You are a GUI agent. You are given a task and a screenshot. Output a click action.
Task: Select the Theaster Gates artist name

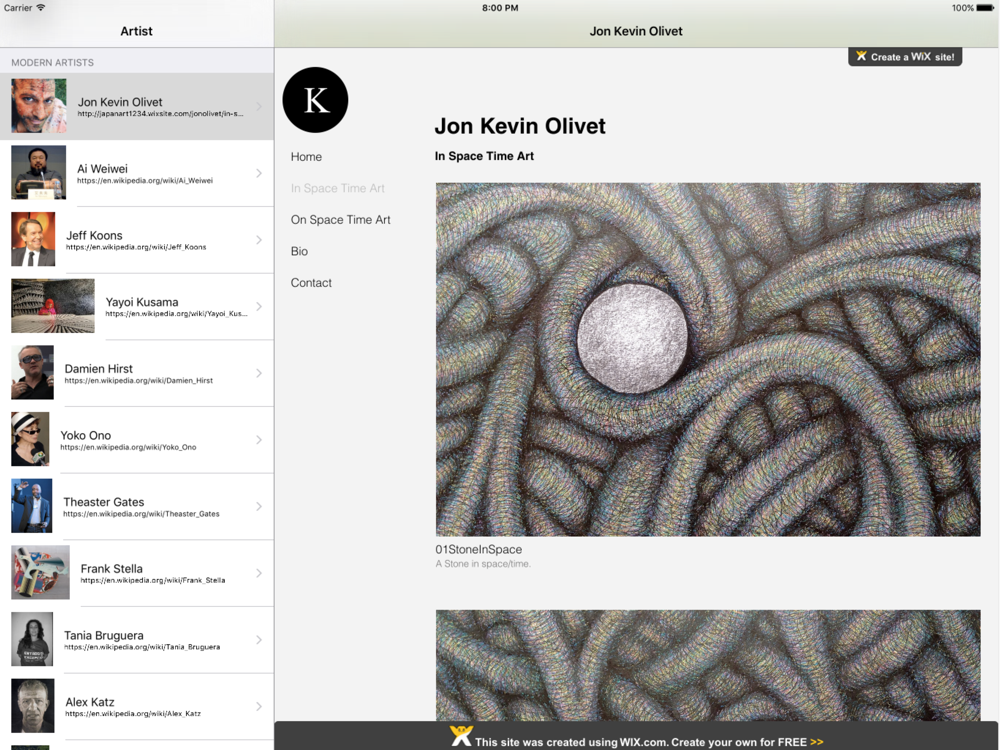pyautogui.click(x=103, y=502)
